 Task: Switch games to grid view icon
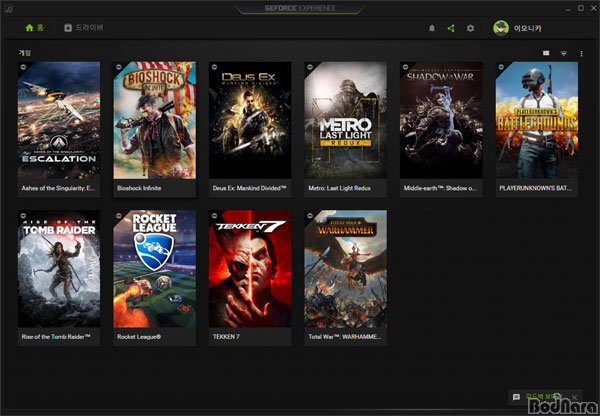546,53
